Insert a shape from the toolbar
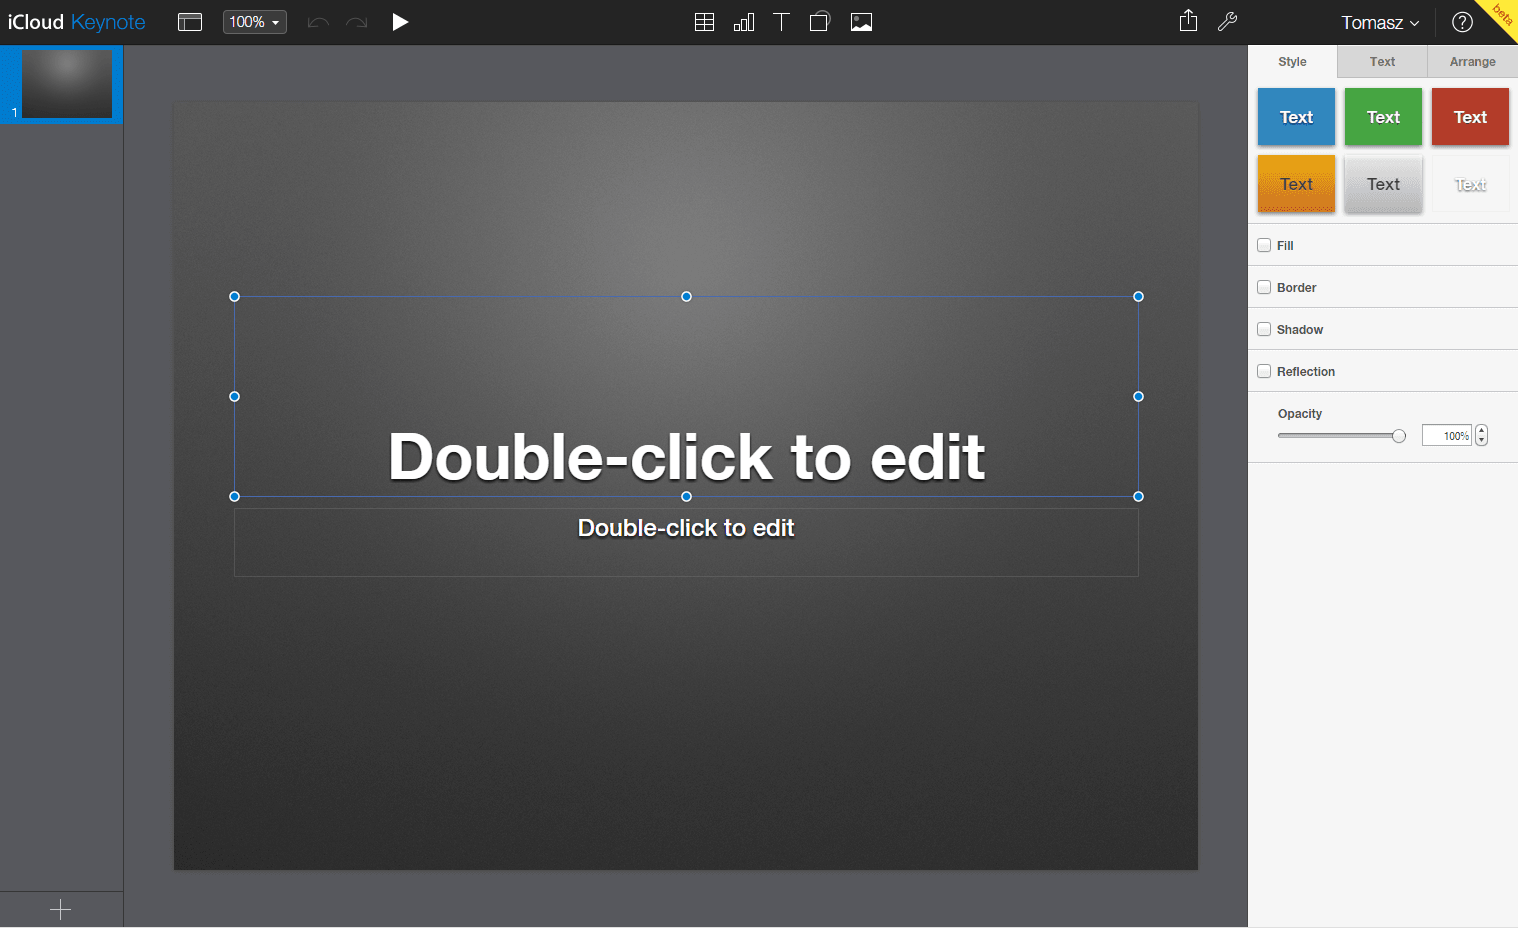 tap(819, 22)
